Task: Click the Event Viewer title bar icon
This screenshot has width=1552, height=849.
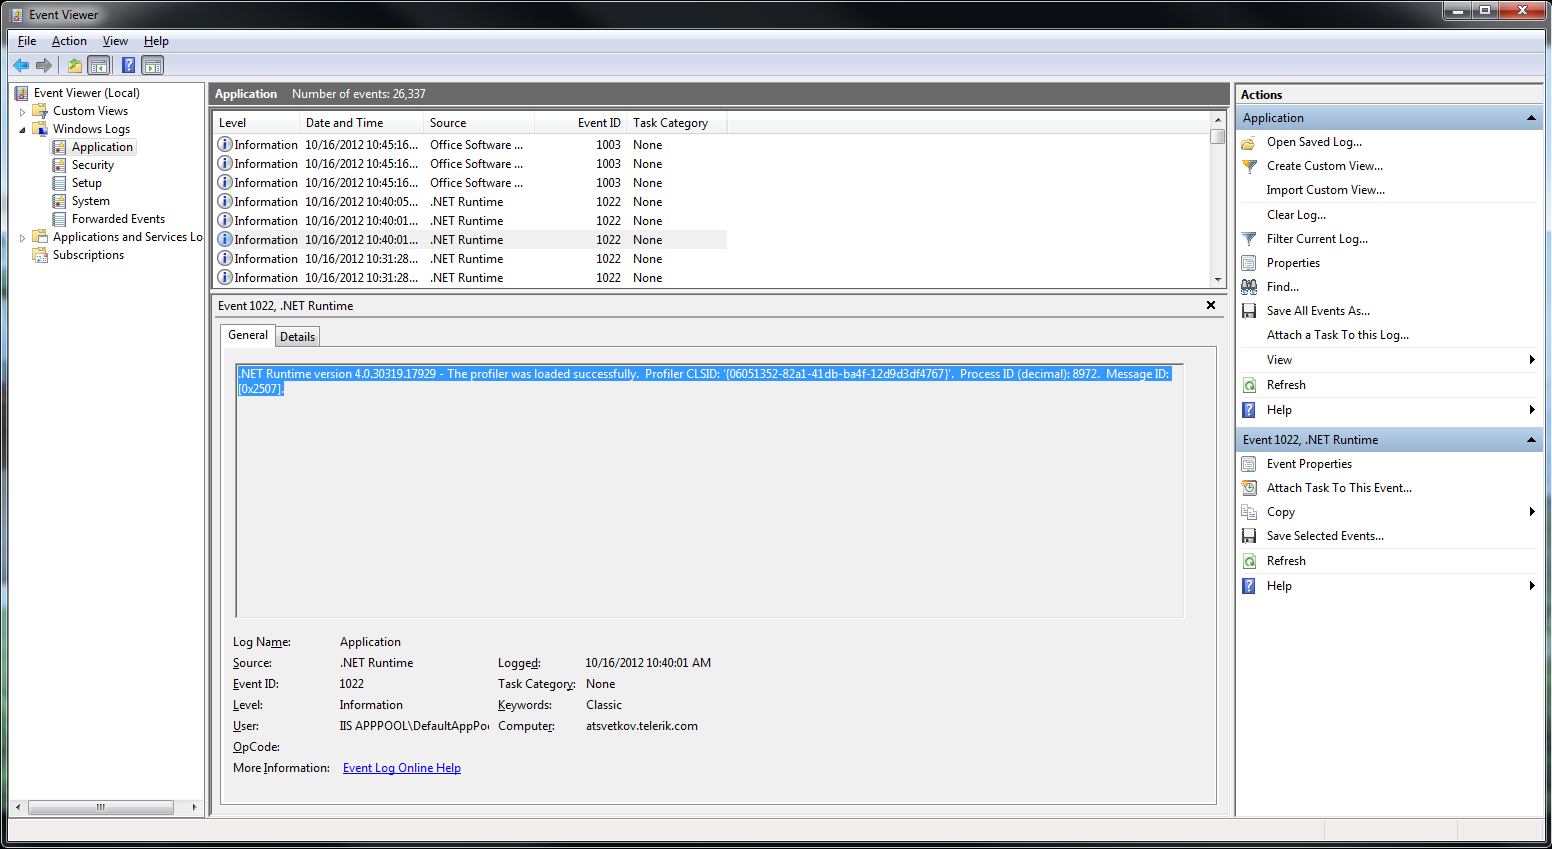Action: (17, 15)
